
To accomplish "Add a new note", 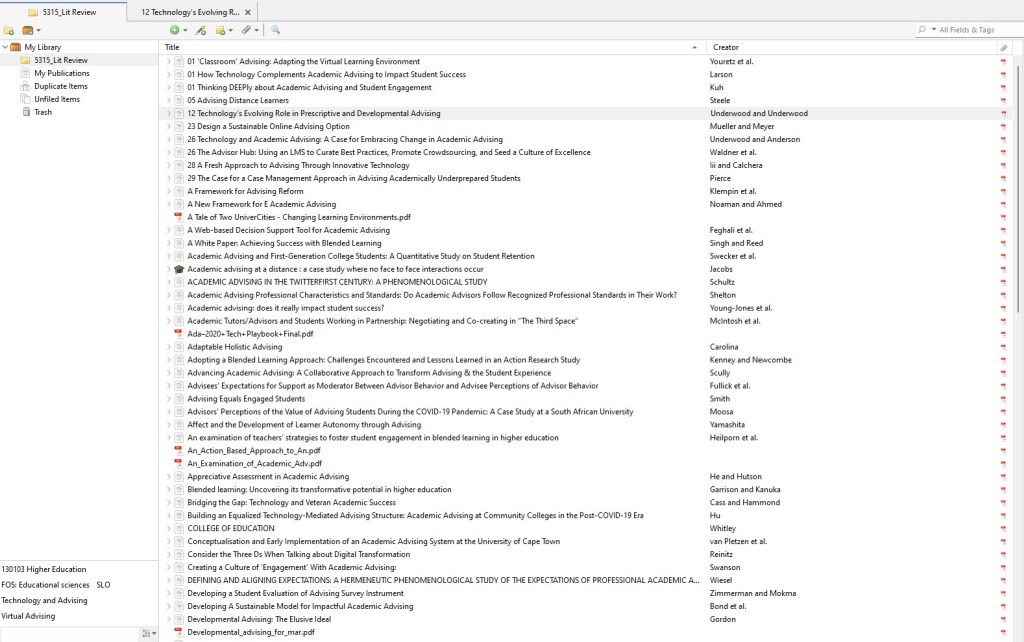I will [221, 30].
